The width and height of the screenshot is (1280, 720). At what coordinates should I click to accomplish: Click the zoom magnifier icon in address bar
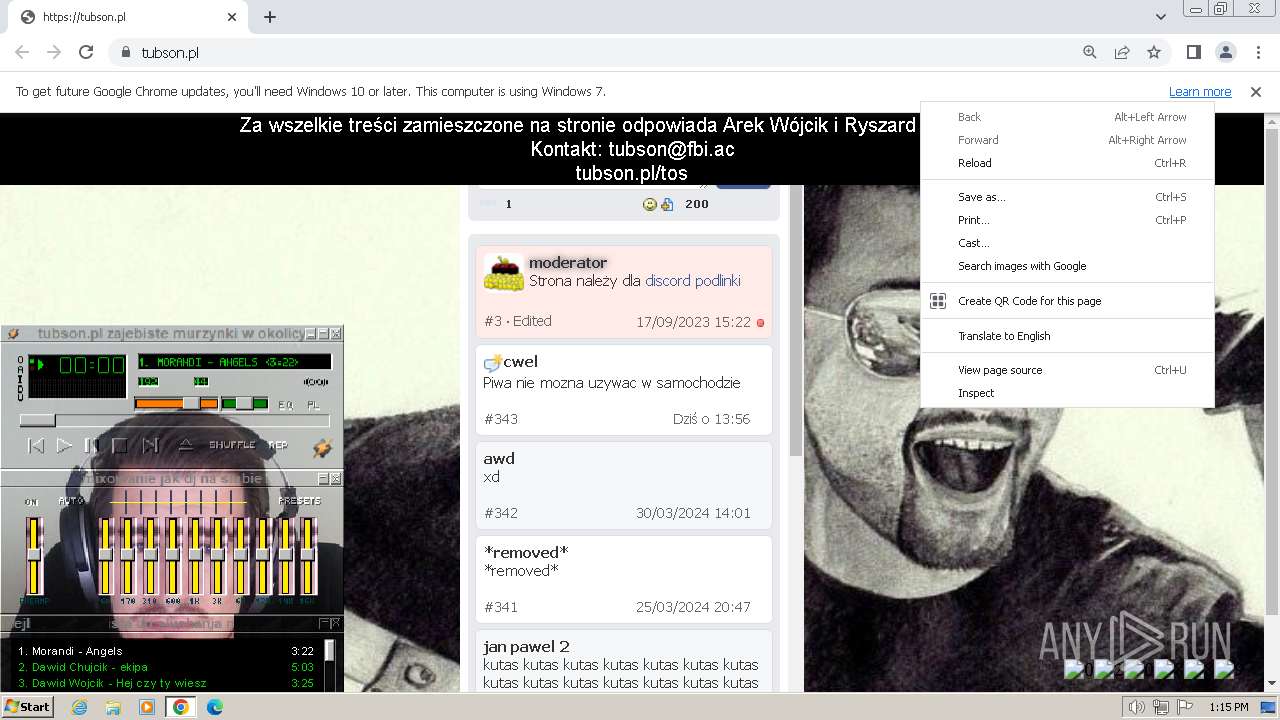coord(1090,52)
